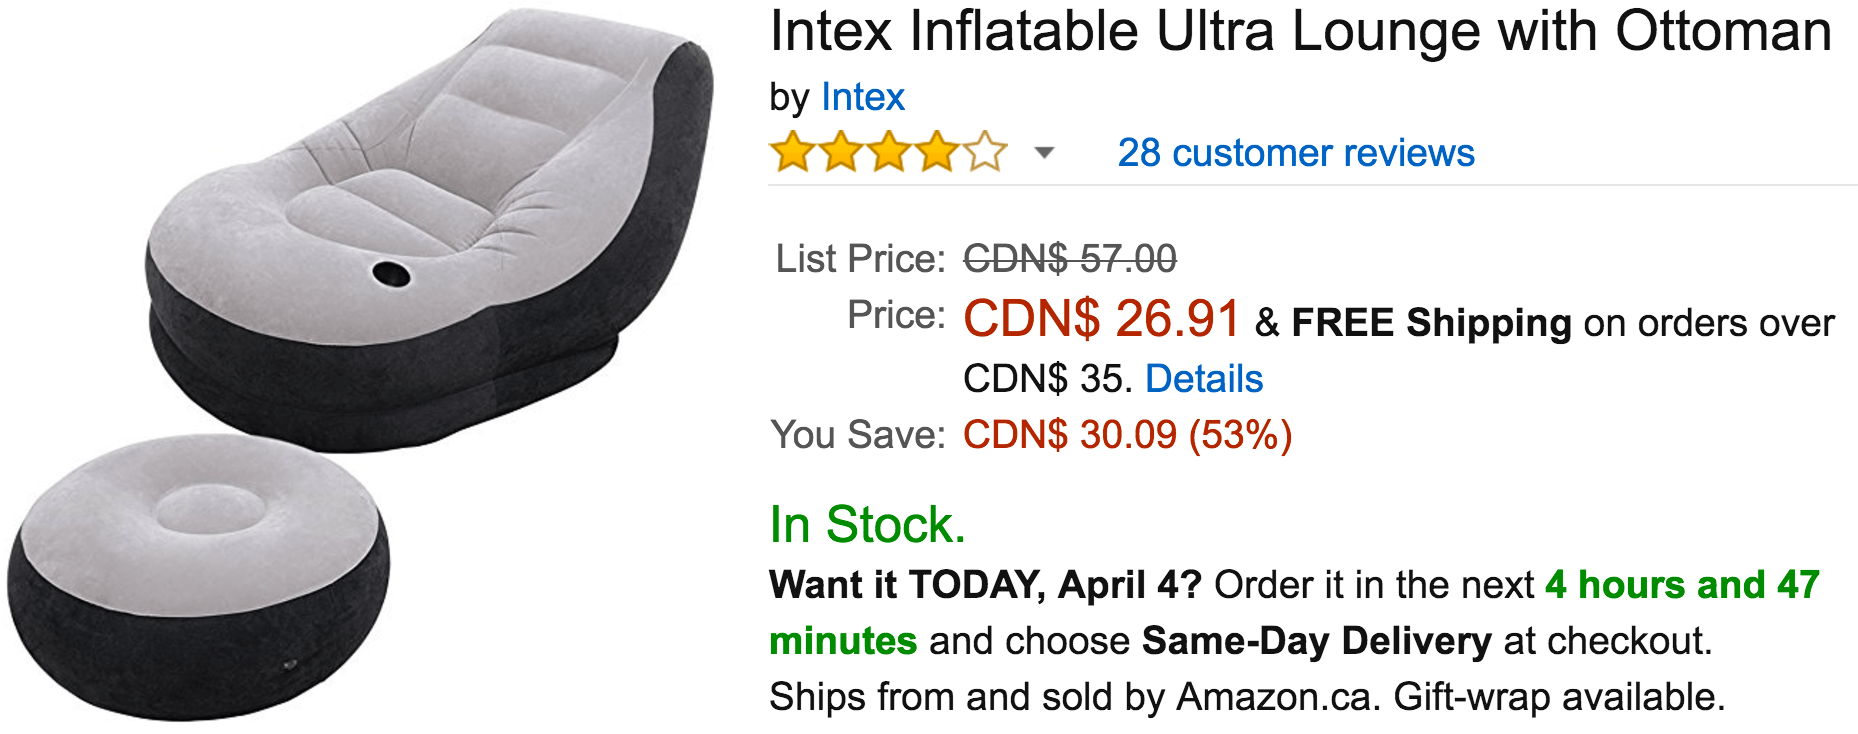1858x734 pixels.
Task: Click the third gold rating star
Action: 889,153
